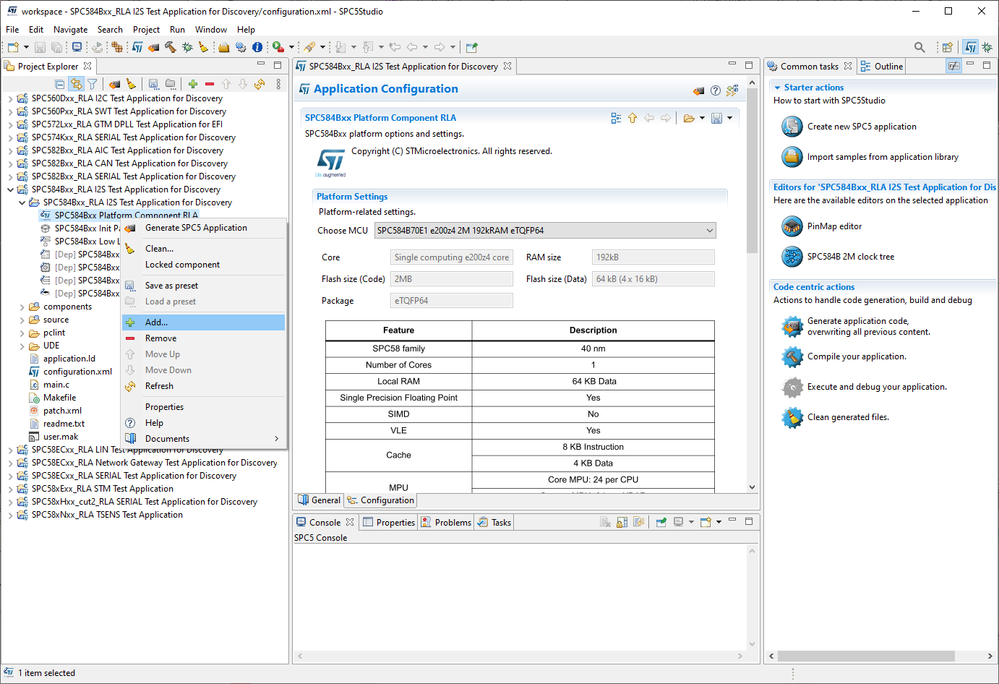Click the Generate application code icon in Common tasks
The image size is (999, 684).
click(x=792, y=326)
